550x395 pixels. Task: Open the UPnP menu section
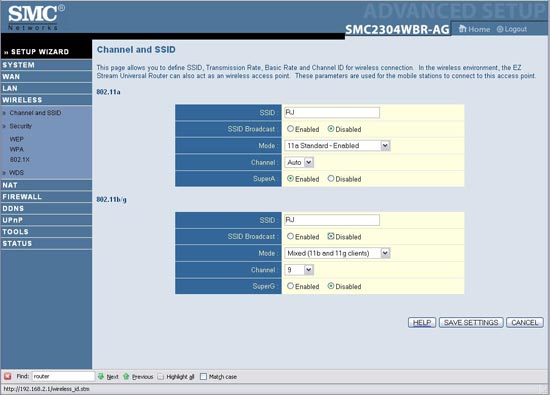point(46,220)
